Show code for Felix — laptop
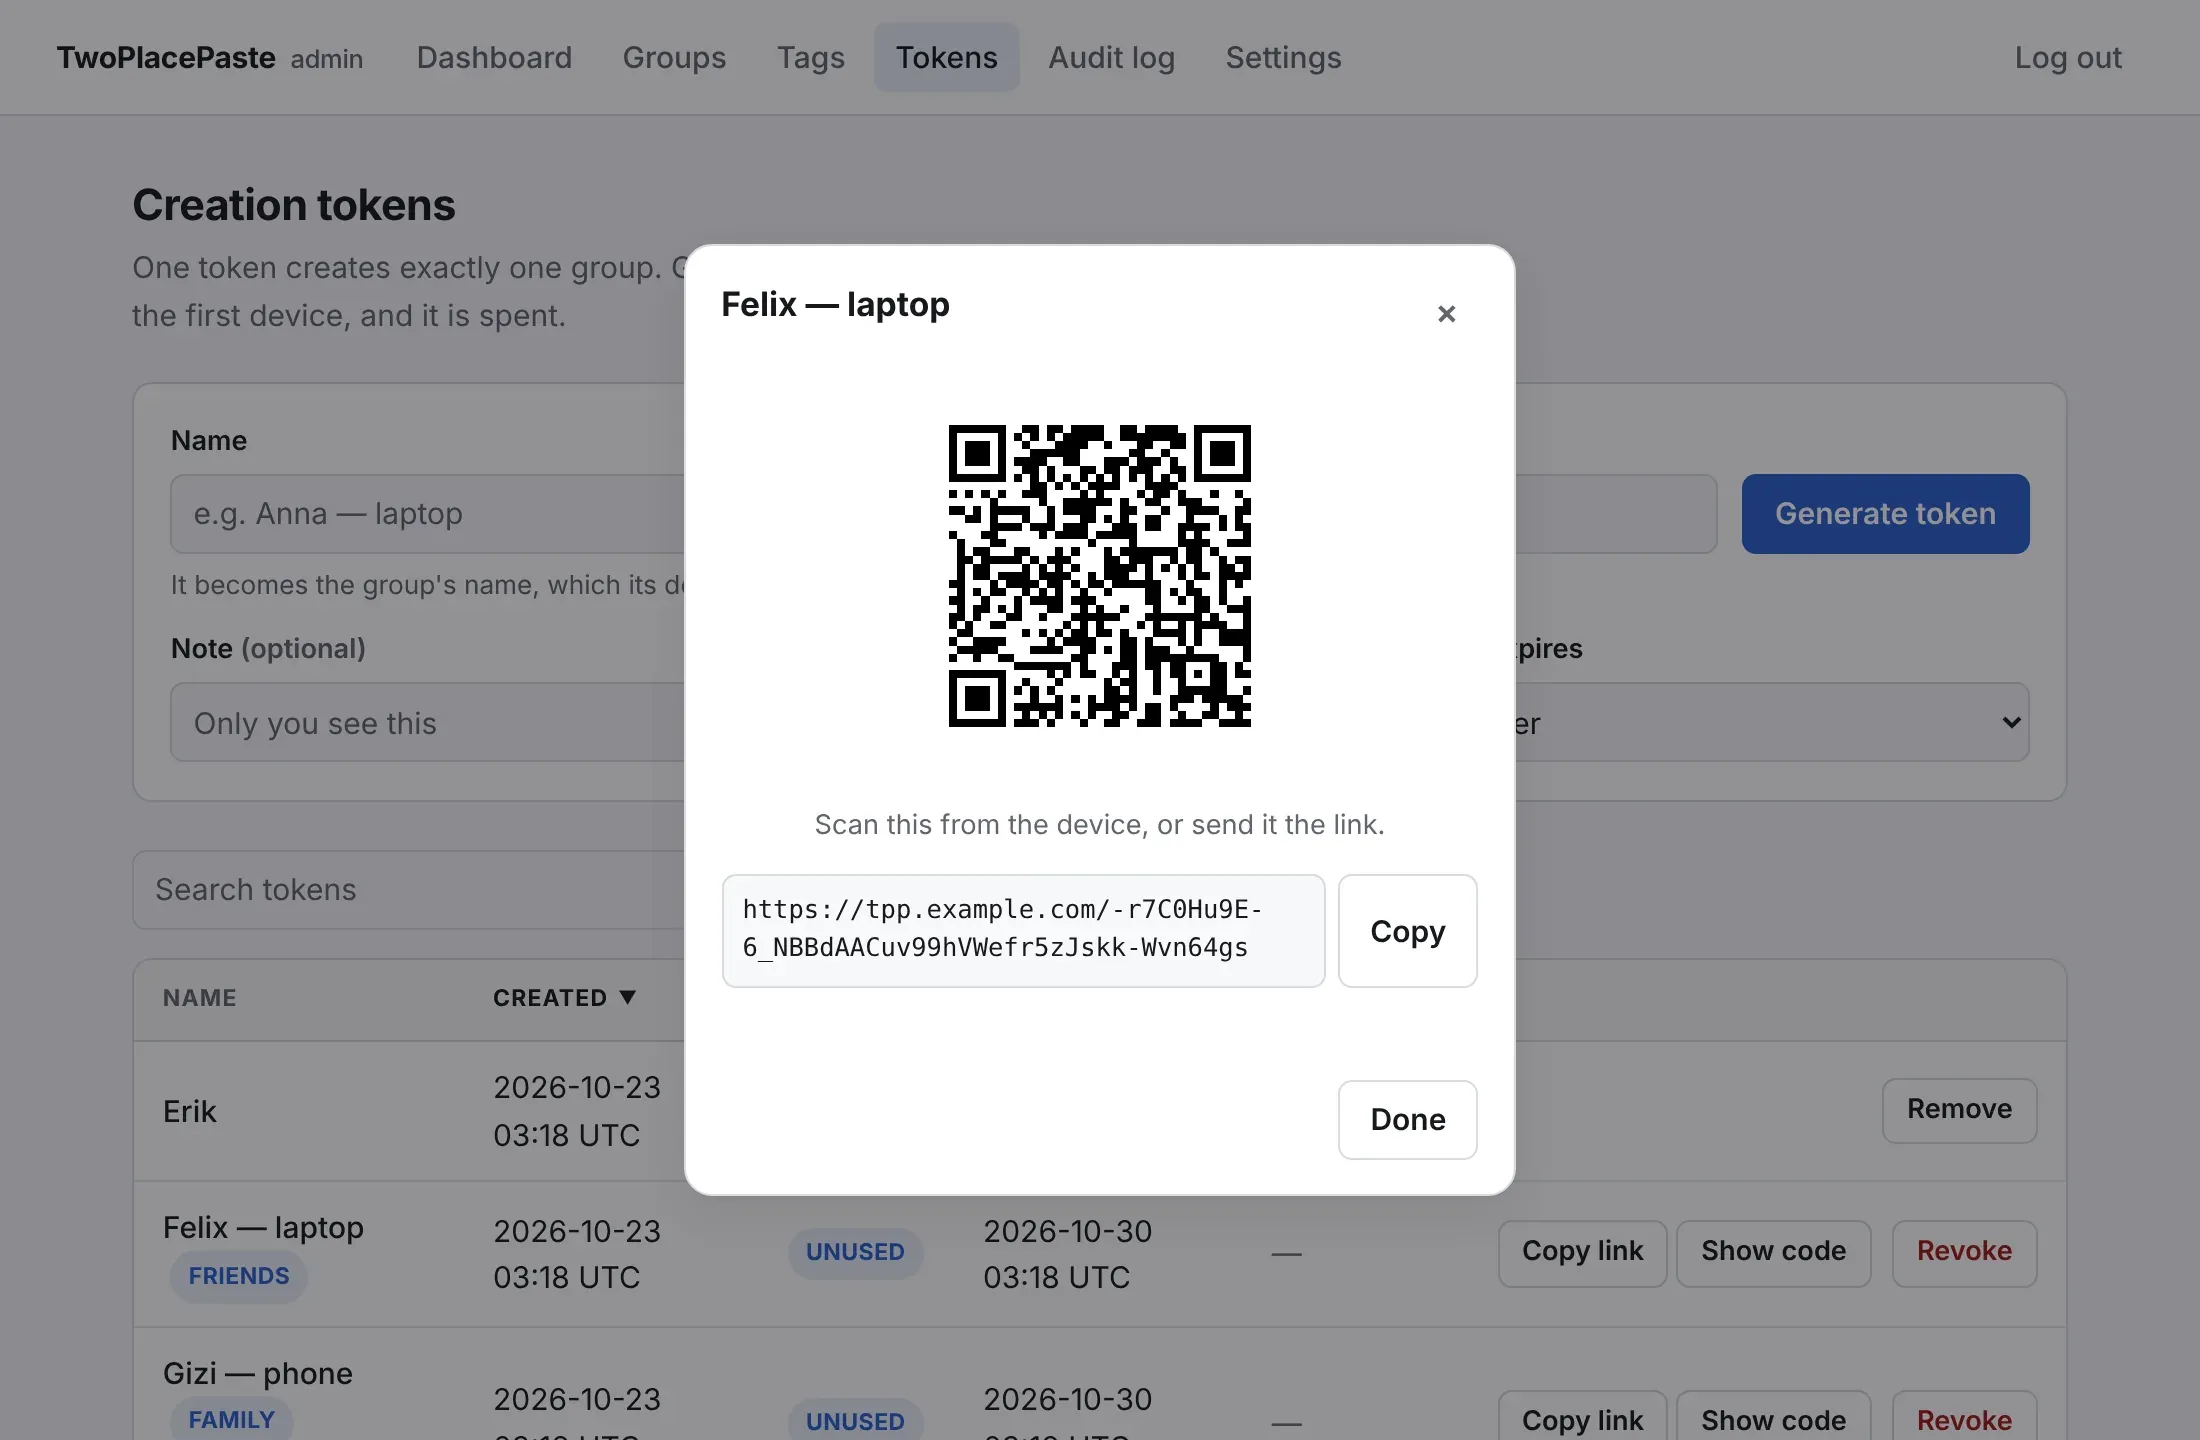2200x1440 pixels. click(1773, 1252)
